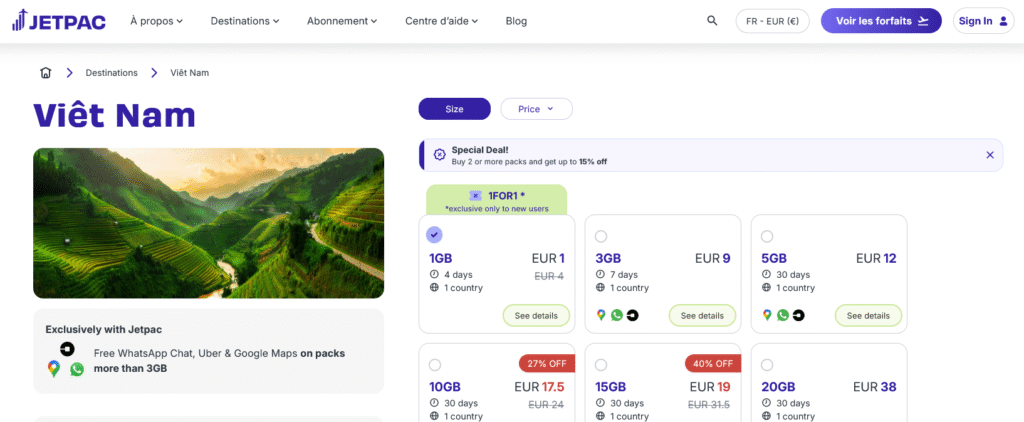The height and width of the screenshot is (422, 1024).
Task: Click Google Maps icon on 3GB card
Action: tap(601, 316)
